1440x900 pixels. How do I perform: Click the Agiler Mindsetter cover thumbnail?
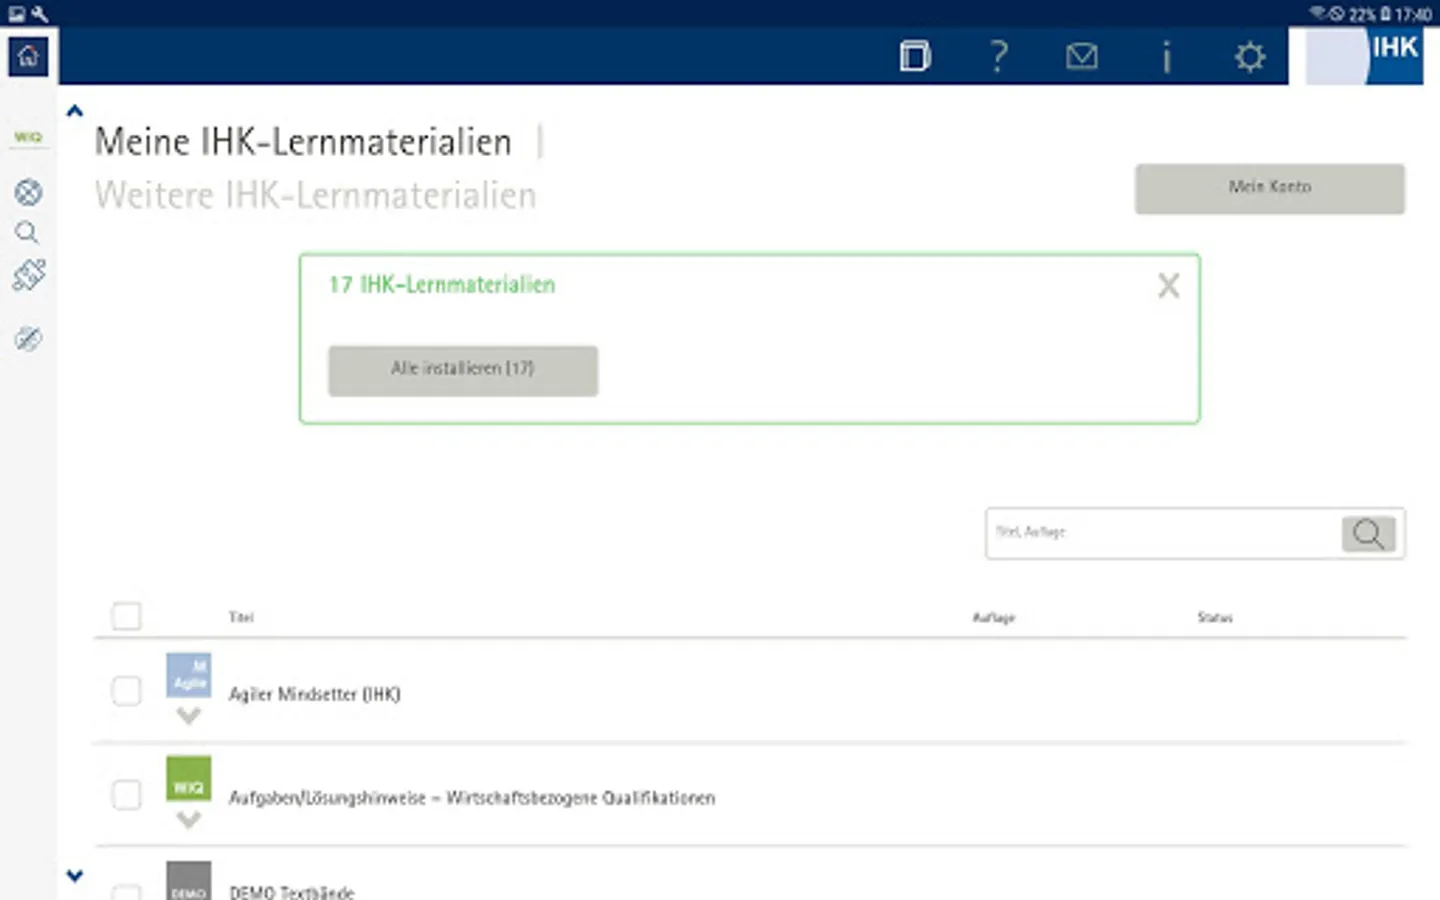tap(188, 675)
